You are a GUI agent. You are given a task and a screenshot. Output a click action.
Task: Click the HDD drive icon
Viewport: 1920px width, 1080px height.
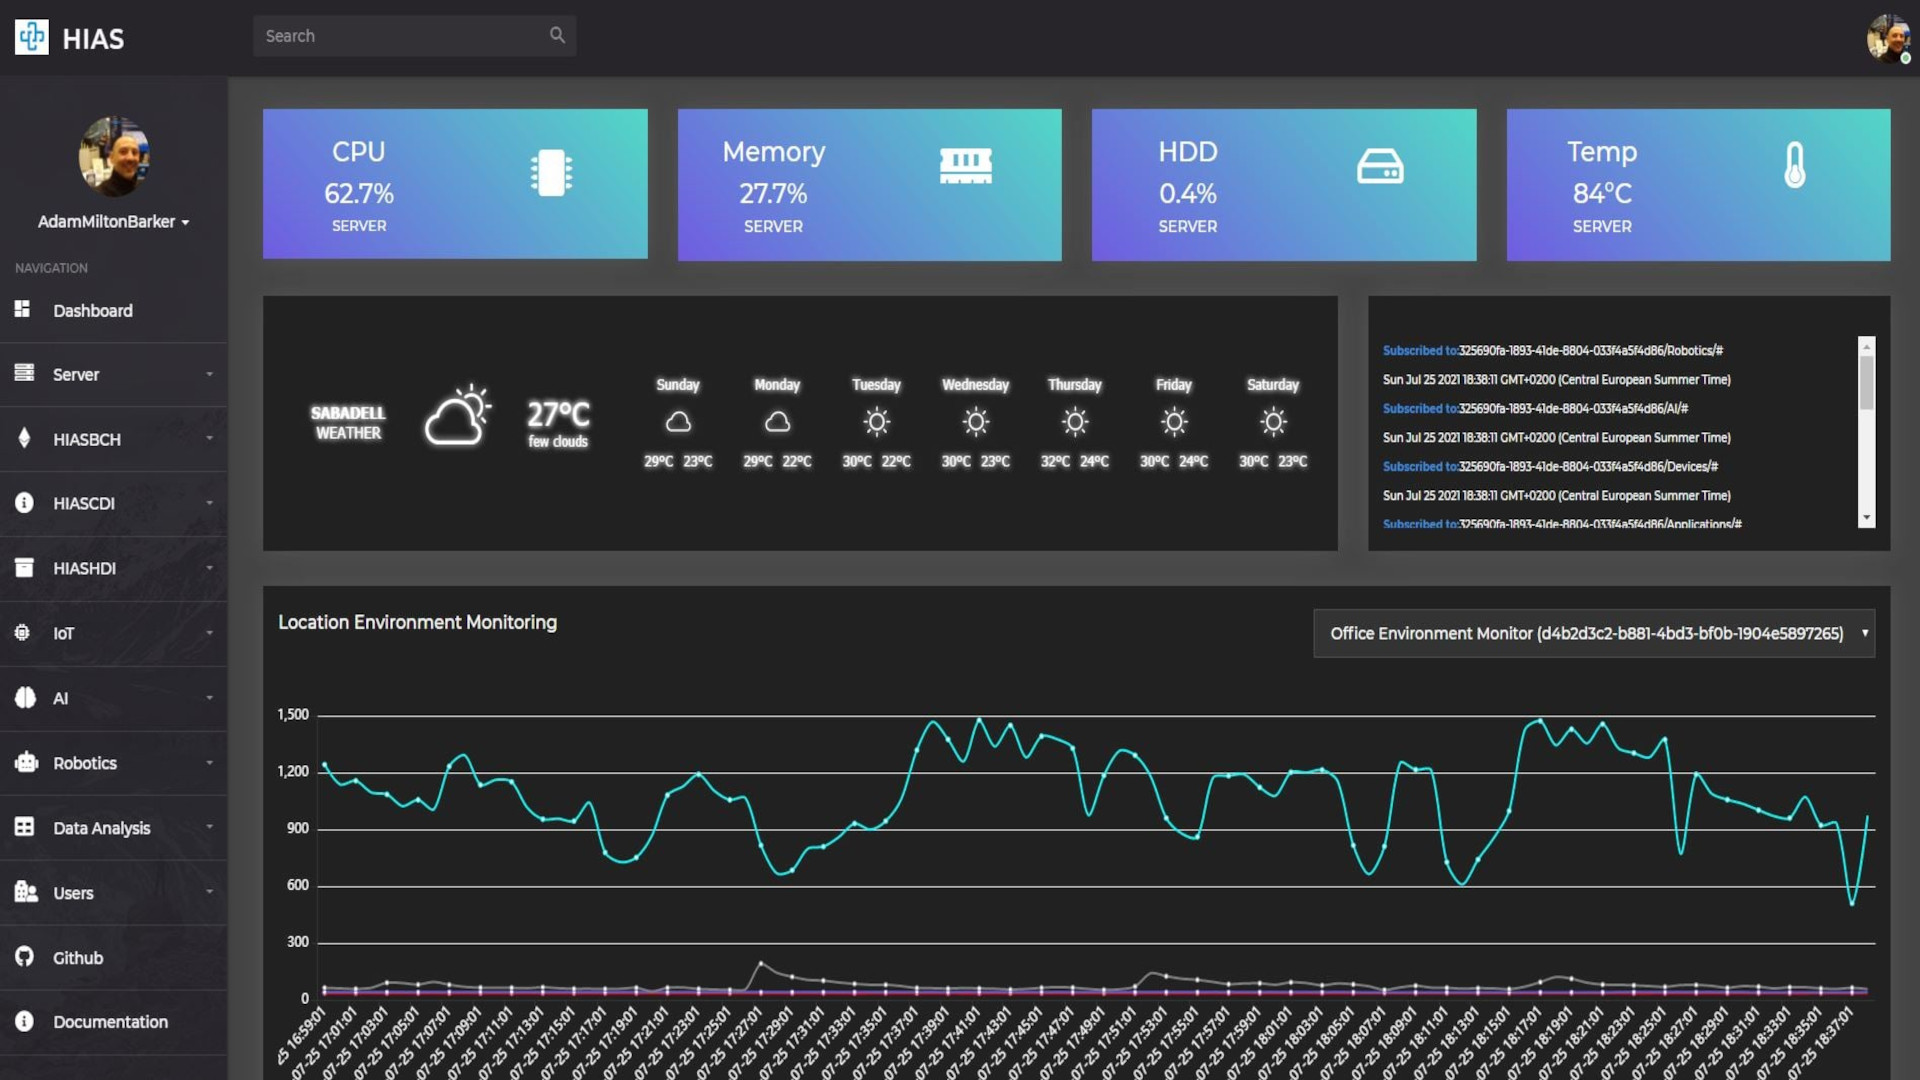click(x=1380, y=166)
